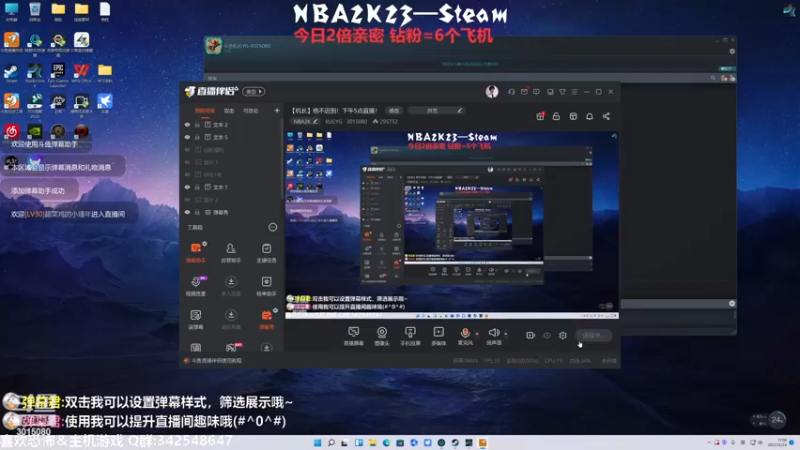Open the 读弹幕 tool

(x=195, y=319)
